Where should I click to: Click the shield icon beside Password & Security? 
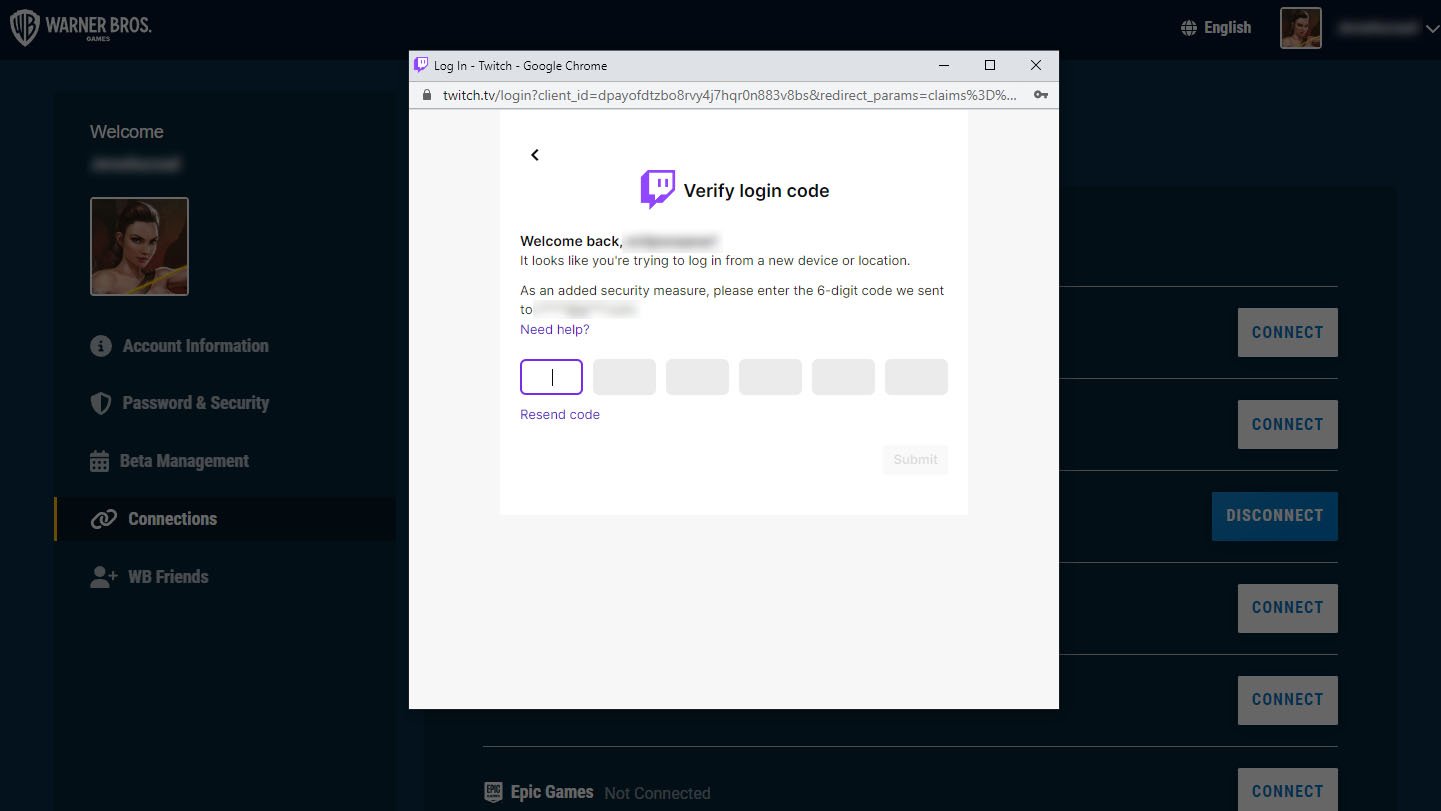[100, 403]
